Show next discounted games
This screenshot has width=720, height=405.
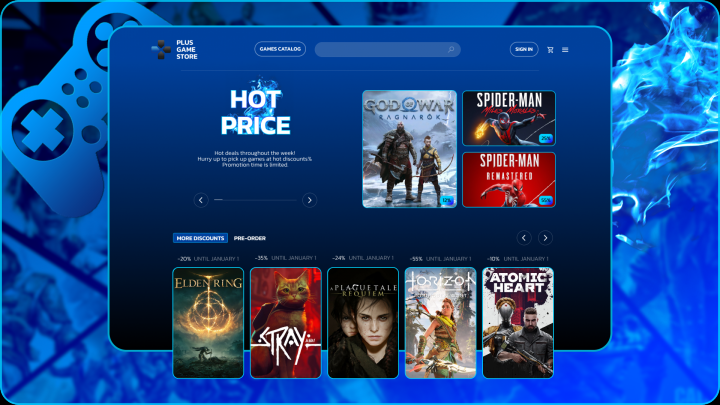coord(546,238)
